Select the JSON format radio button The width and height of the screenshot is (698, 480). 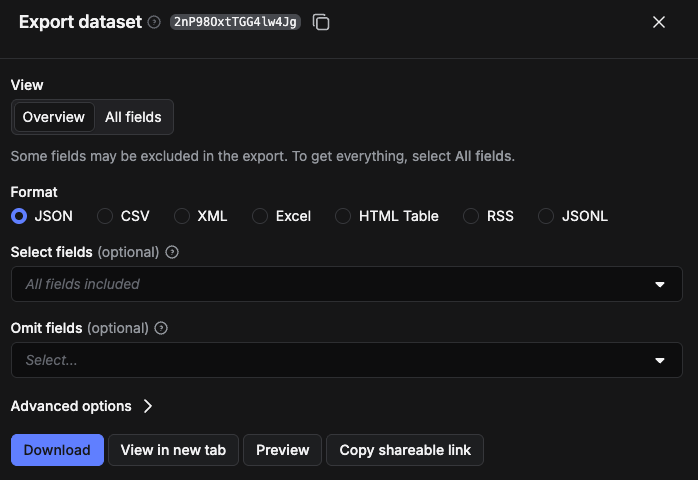pyautogui.click(x=19, y=216)
